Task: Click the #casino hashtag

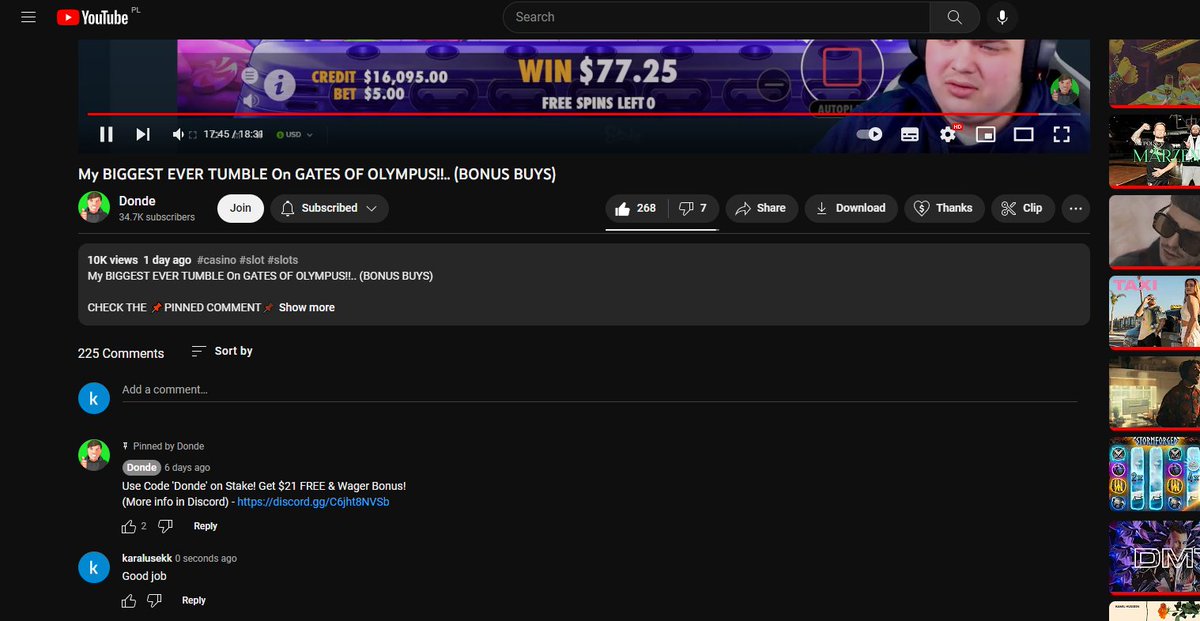Action: click(216, 260)
